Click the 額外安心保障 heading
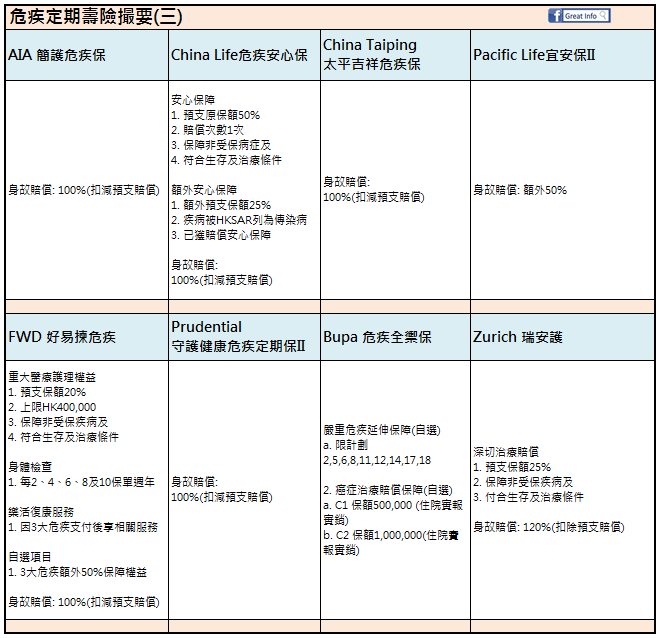Viewport: 660px width, 638px height. (204, 190)
